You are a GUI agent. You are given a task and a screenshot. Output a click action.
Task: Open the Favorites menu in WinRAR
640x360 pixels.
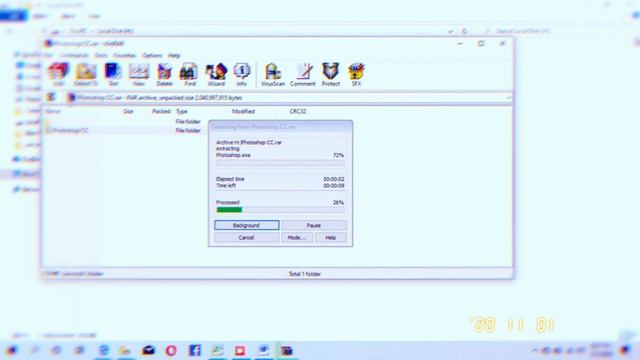(x=124, y=56)
